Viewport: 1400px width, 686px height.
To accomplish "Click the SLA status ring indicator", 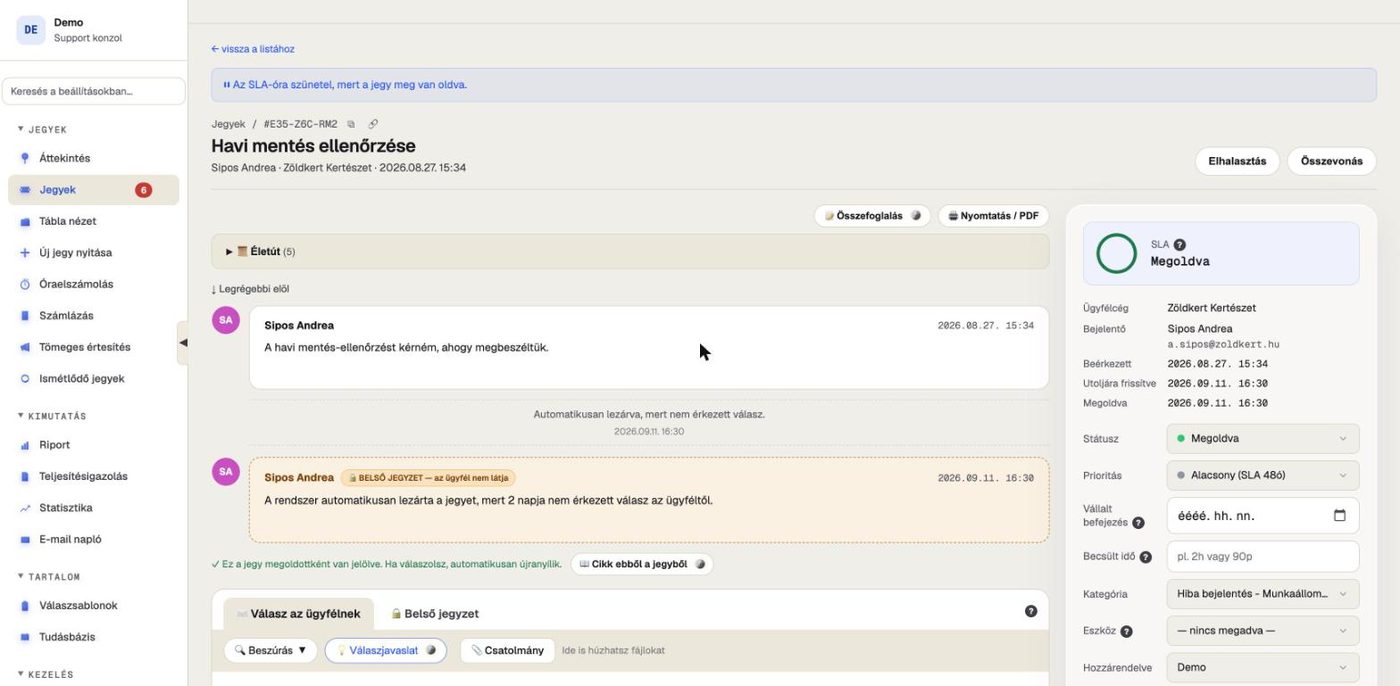I will point(1117,253).
